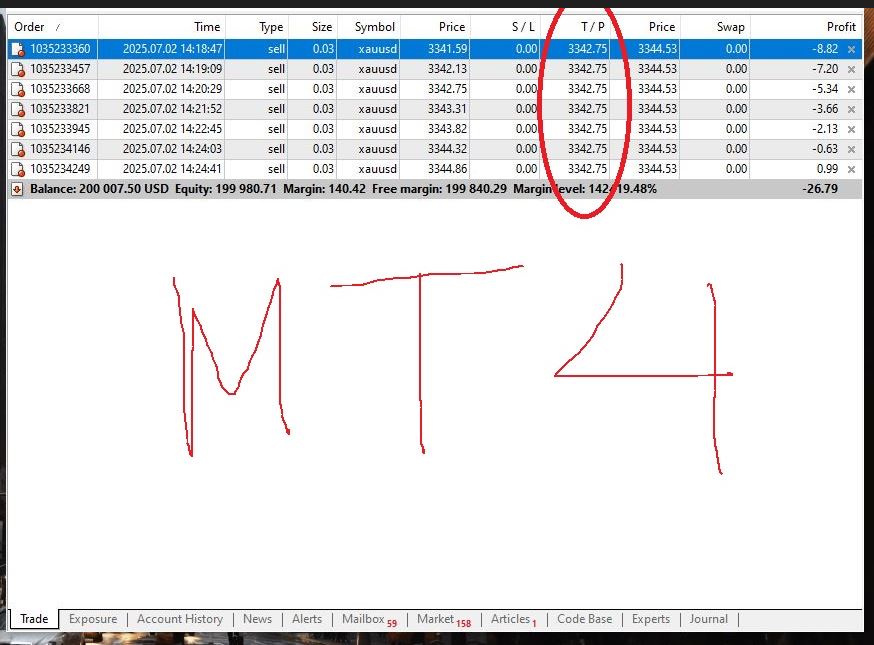Click the order icon for order 1035234146
874x645 pixels.
tap(18, 149)
